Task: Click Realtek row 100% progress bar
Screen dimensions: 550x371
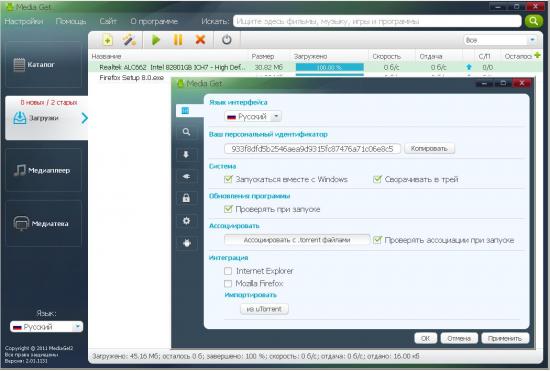Action: pyautogui.click(x=329, y=67)
